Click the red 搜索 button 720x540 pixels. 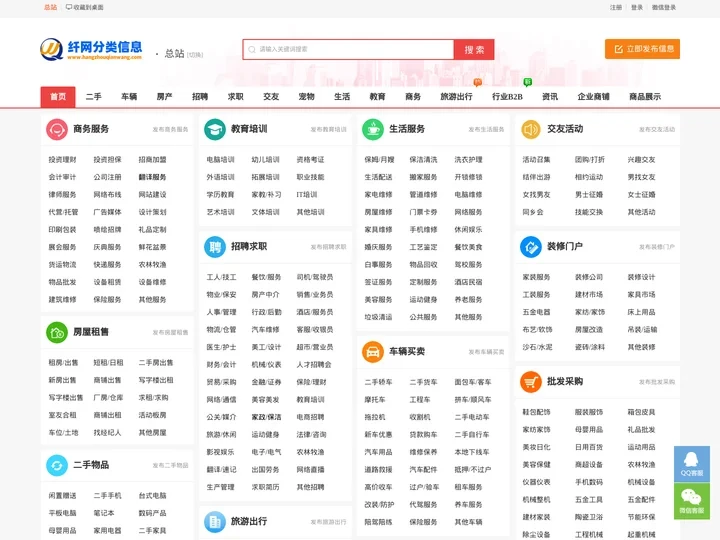474,50
